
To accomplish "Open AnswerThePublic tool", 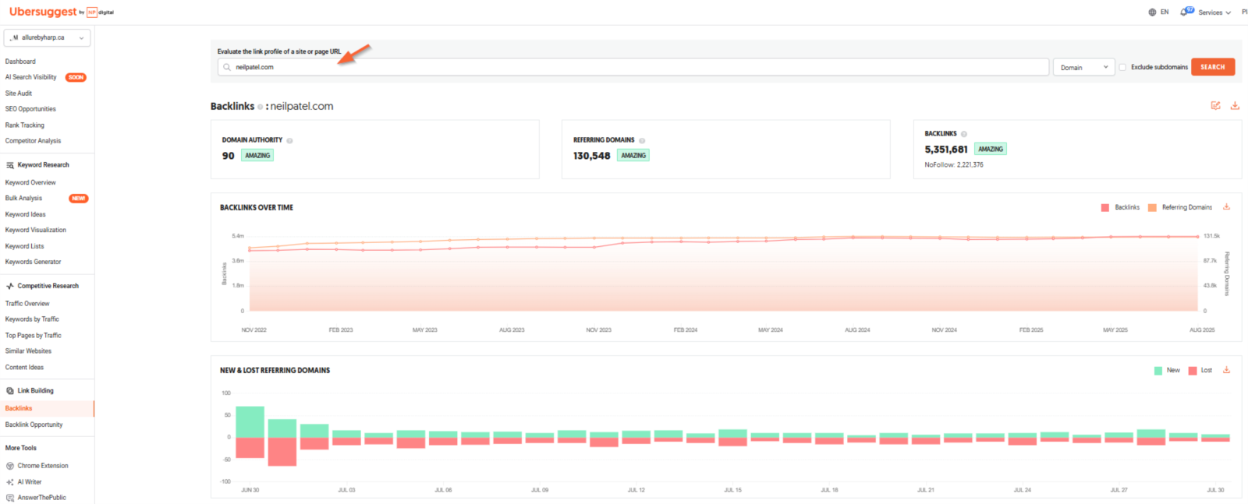I will [41, 497].
